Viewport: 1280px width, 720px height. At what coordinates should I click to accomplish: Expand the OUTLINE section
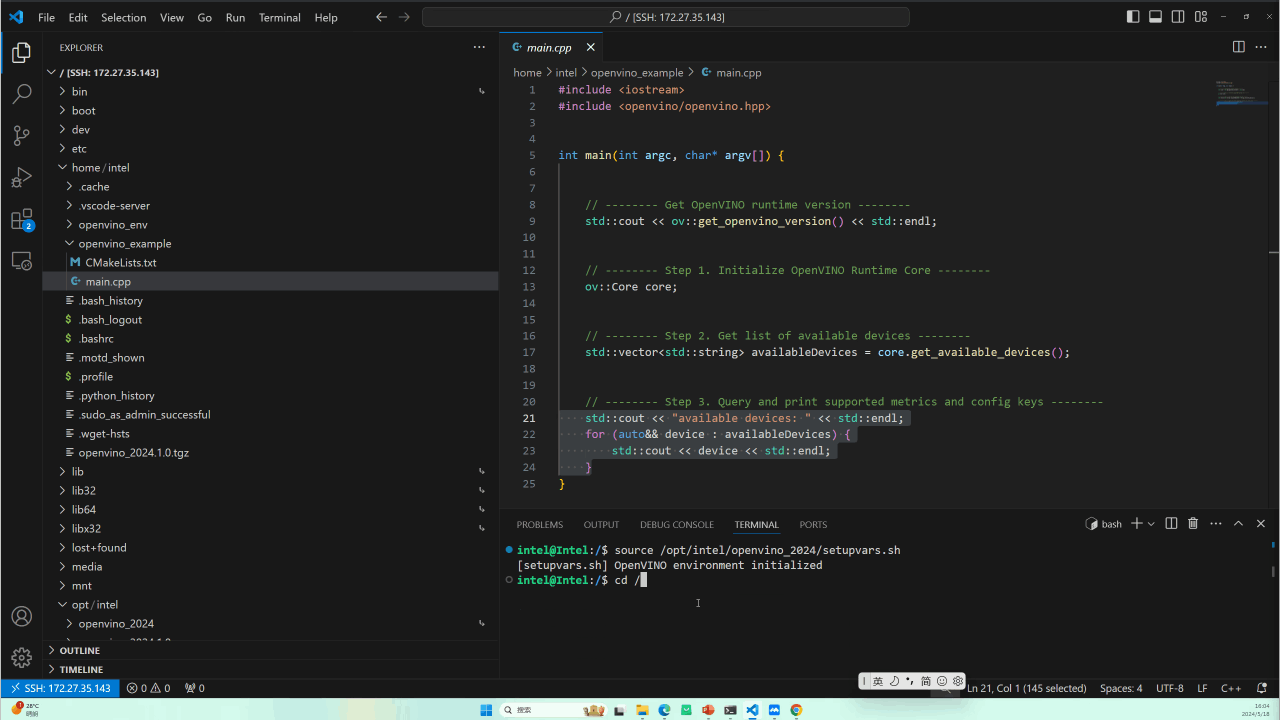click(270, 650)
